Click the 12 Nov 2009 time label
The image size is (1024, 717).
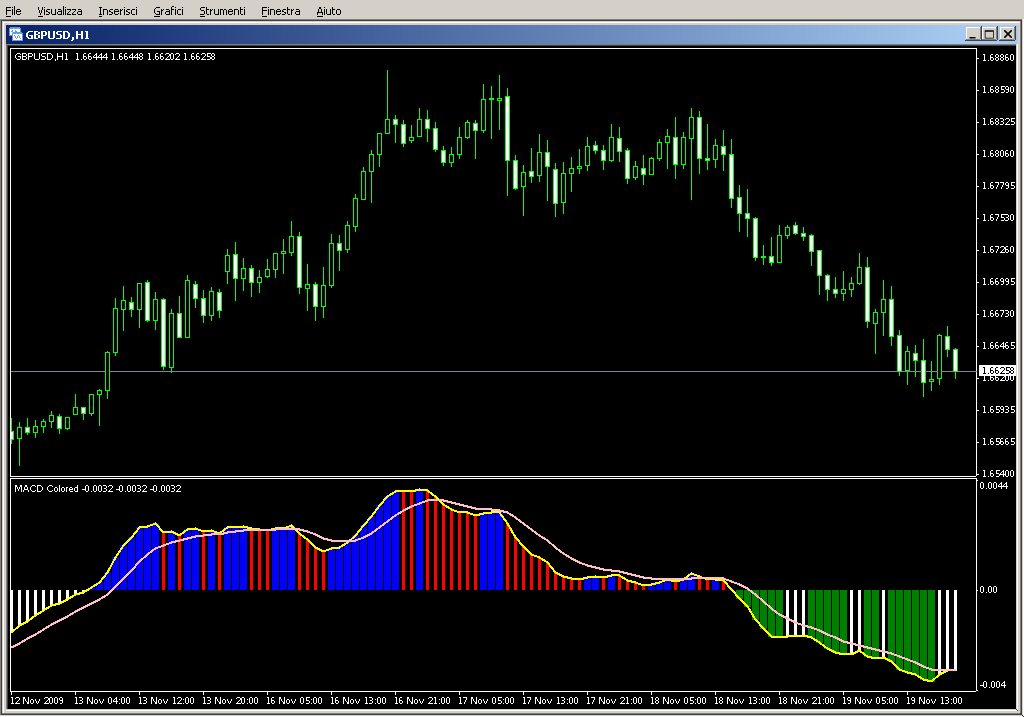click(x=37, y=701)
